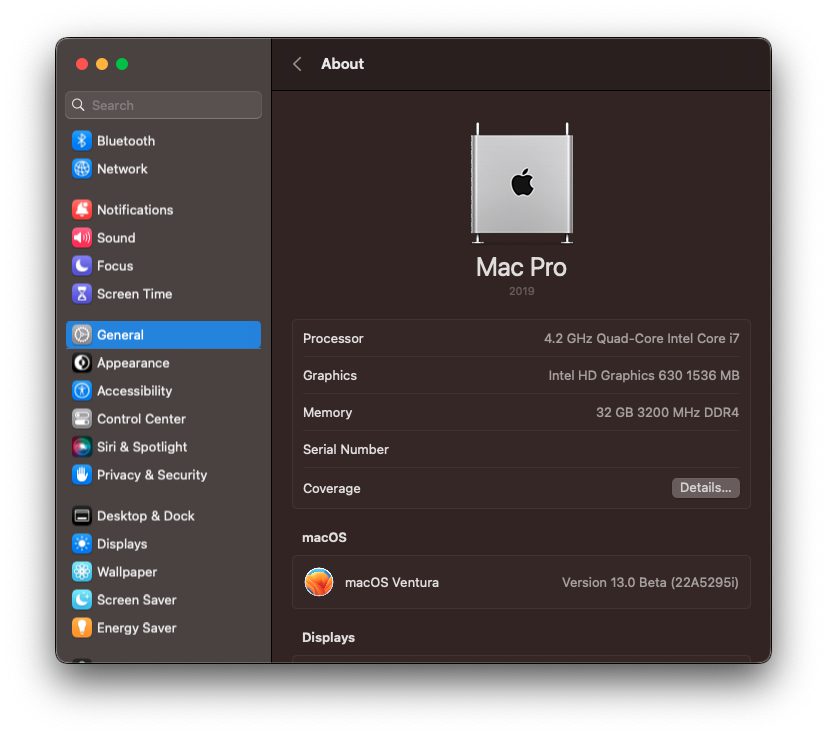This screenshot has height=737, width=827.
Task: Click the macOS Ventura label
Action: (392, 582)
